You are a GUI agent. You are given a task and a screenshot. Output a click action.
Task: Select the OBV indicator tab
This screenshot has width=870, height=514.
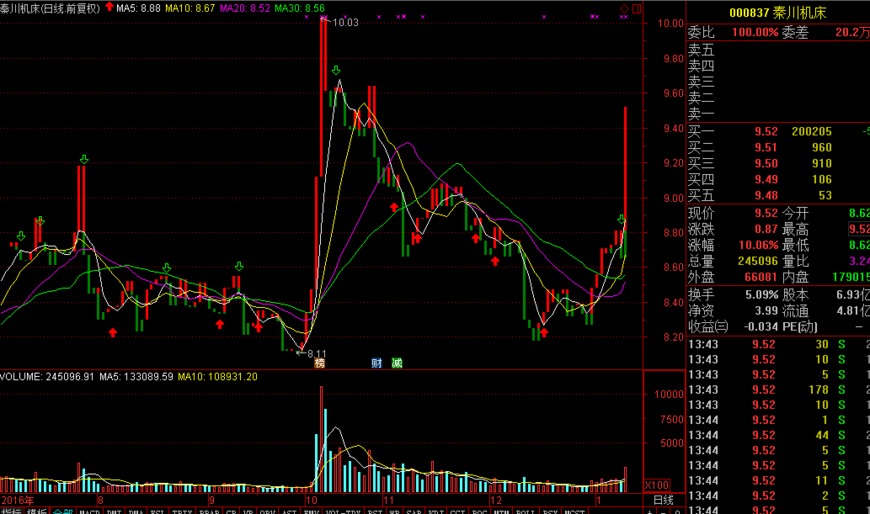coord(267,511)
